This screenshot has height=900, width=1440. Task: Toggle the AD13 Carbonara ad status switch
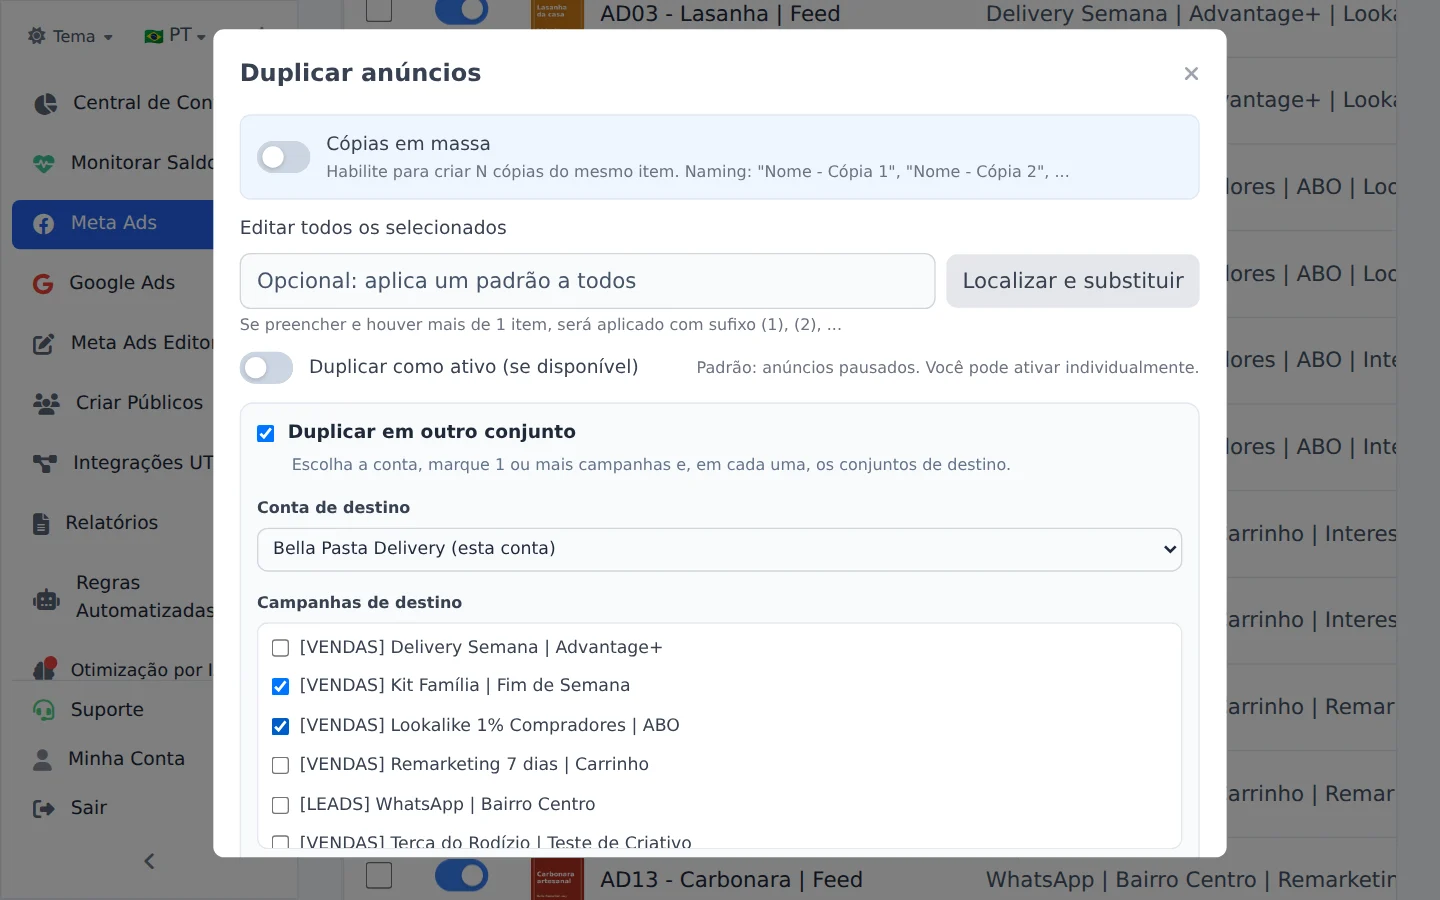click(x=461, y=875)
